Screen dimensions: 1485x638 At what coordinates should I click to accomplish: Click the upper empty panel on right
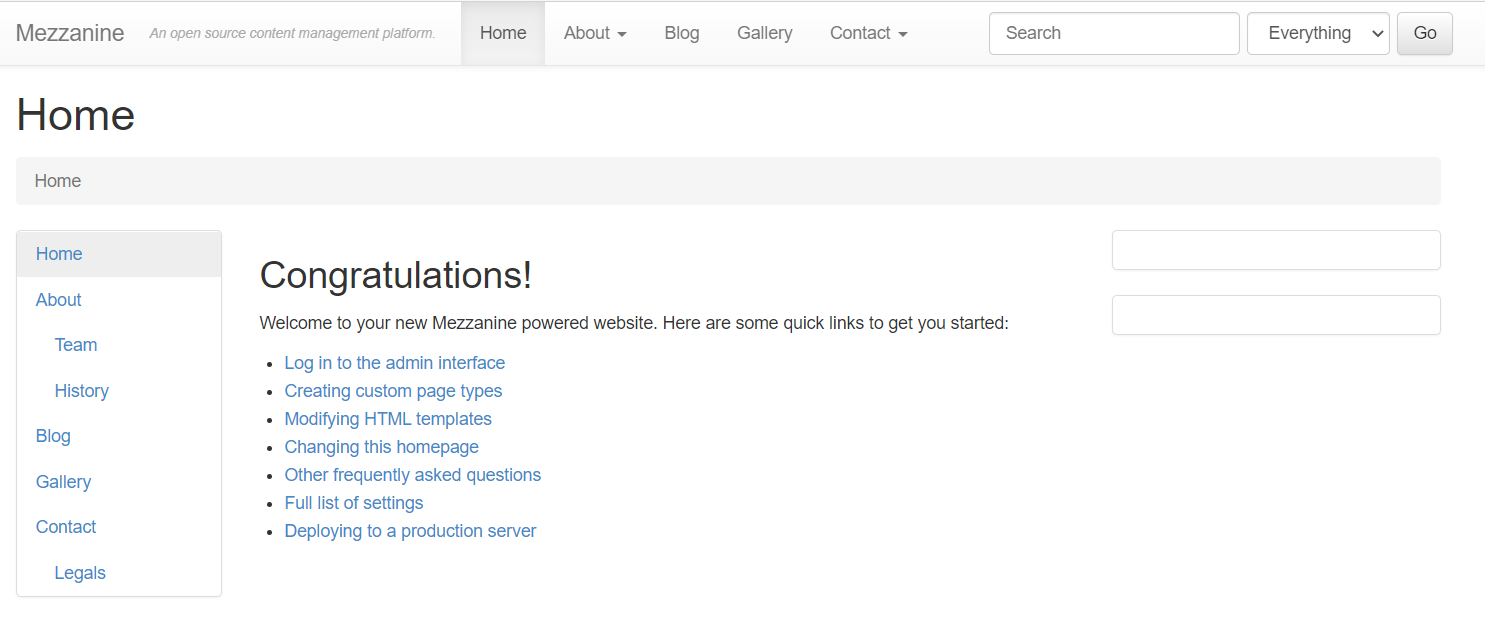click(1276, 250)
